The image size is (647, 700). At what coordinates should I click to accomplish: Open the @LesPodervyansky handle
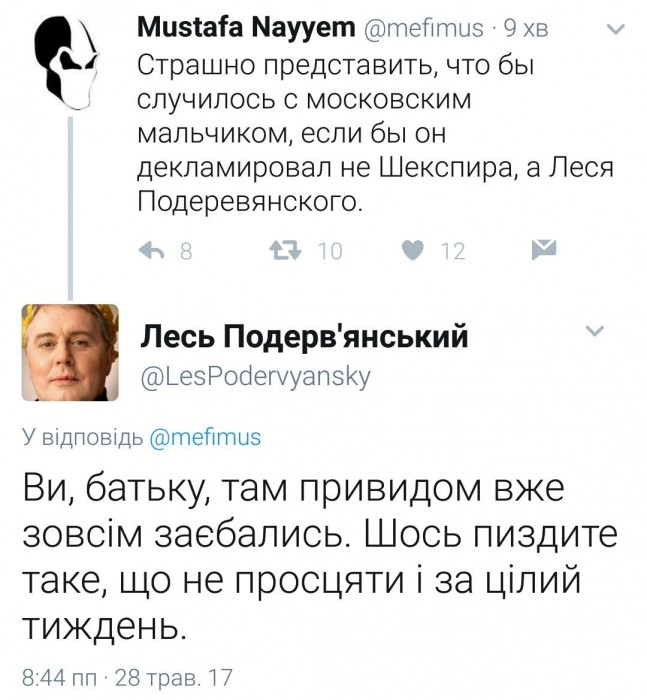click(x=255, y=378)
